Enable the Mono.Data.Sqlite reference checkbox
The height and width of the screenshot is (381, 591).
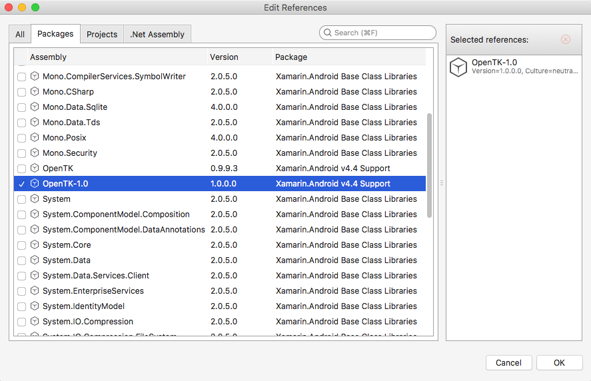click(21, 107)
